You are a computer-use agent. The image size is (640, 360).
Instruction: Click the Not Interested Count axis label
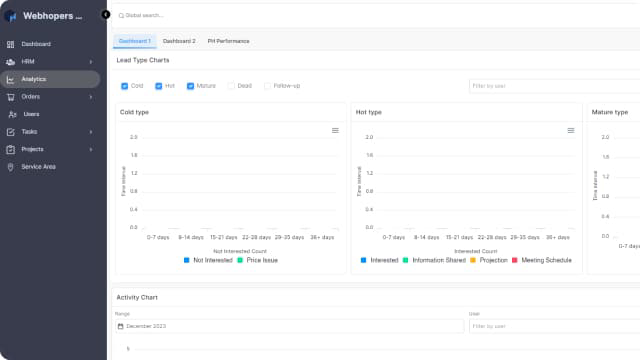[240, 251]
